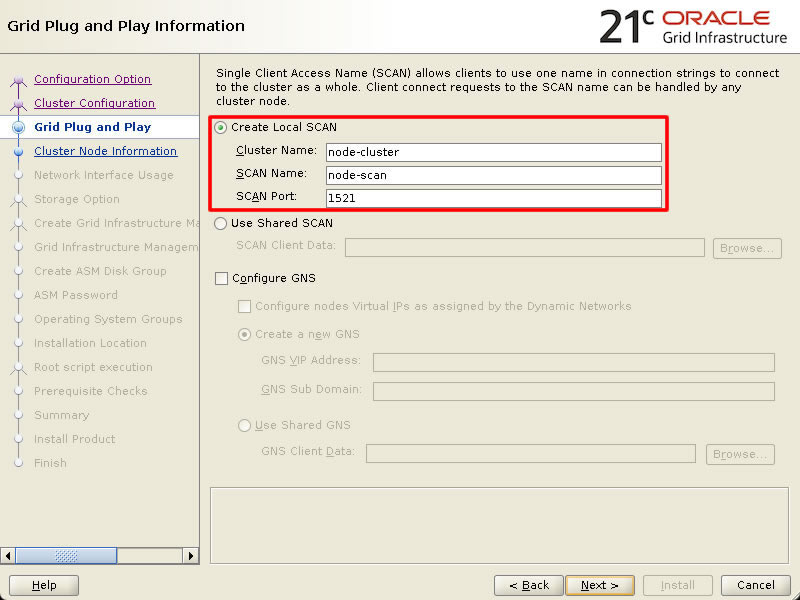
Task: Click the Cluster Node Information step bullet
Action: [19, 152]
